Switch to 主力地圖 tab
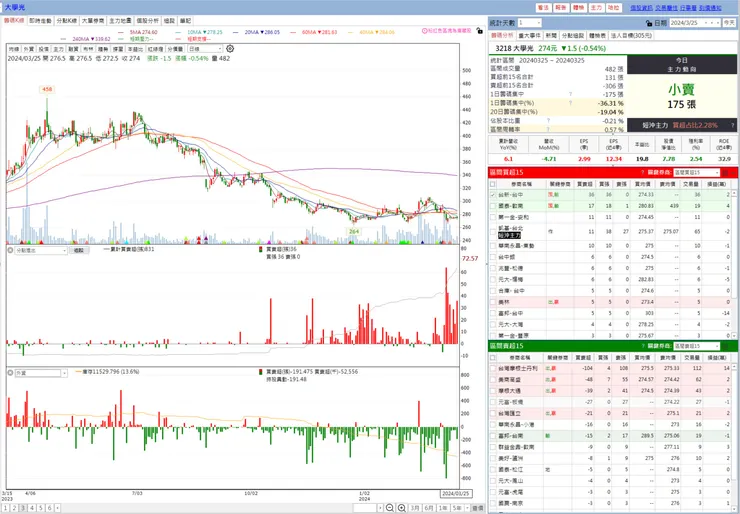 (x=120, y=21)
